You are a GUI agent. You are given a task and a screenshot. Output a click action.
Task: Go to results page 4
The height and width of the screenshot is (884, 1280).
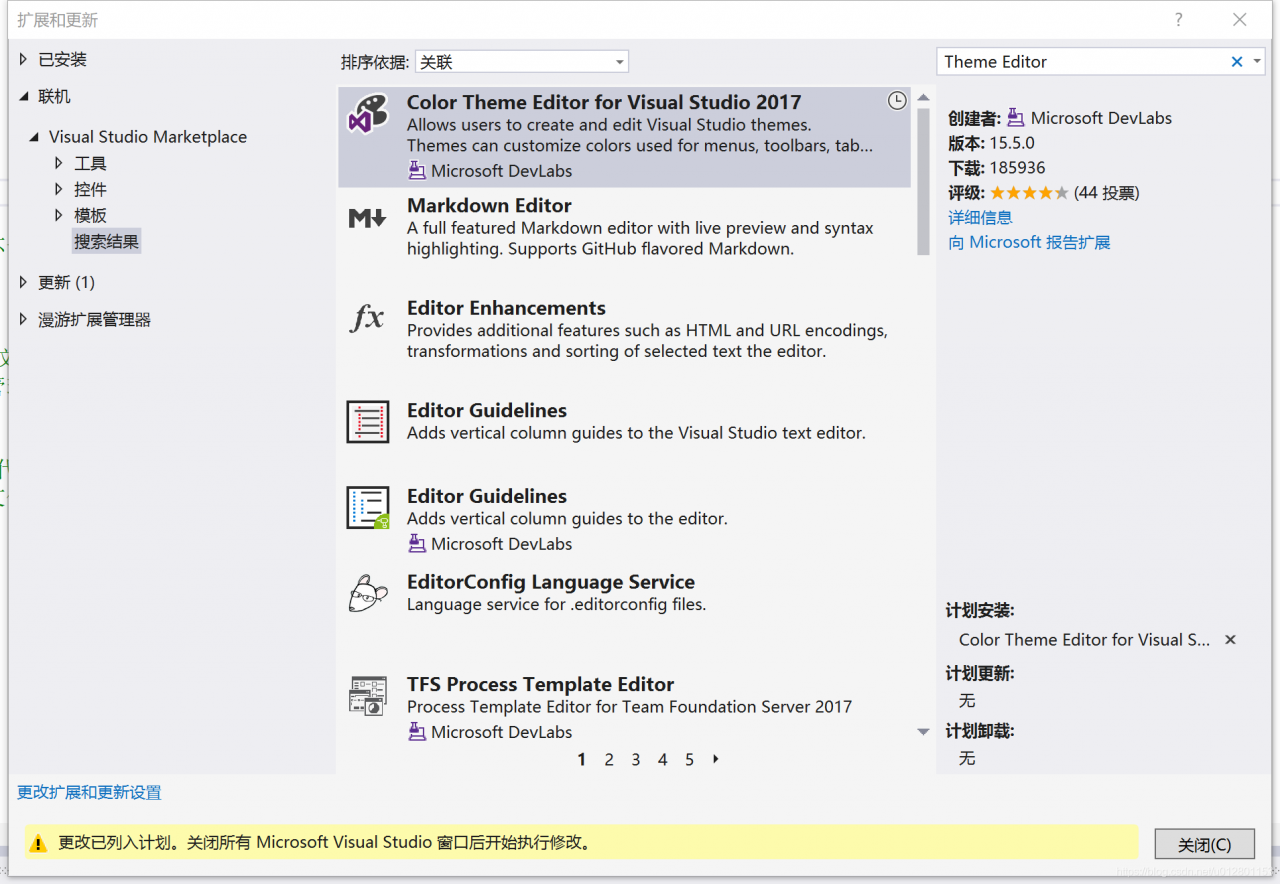[x=662, y=760]
